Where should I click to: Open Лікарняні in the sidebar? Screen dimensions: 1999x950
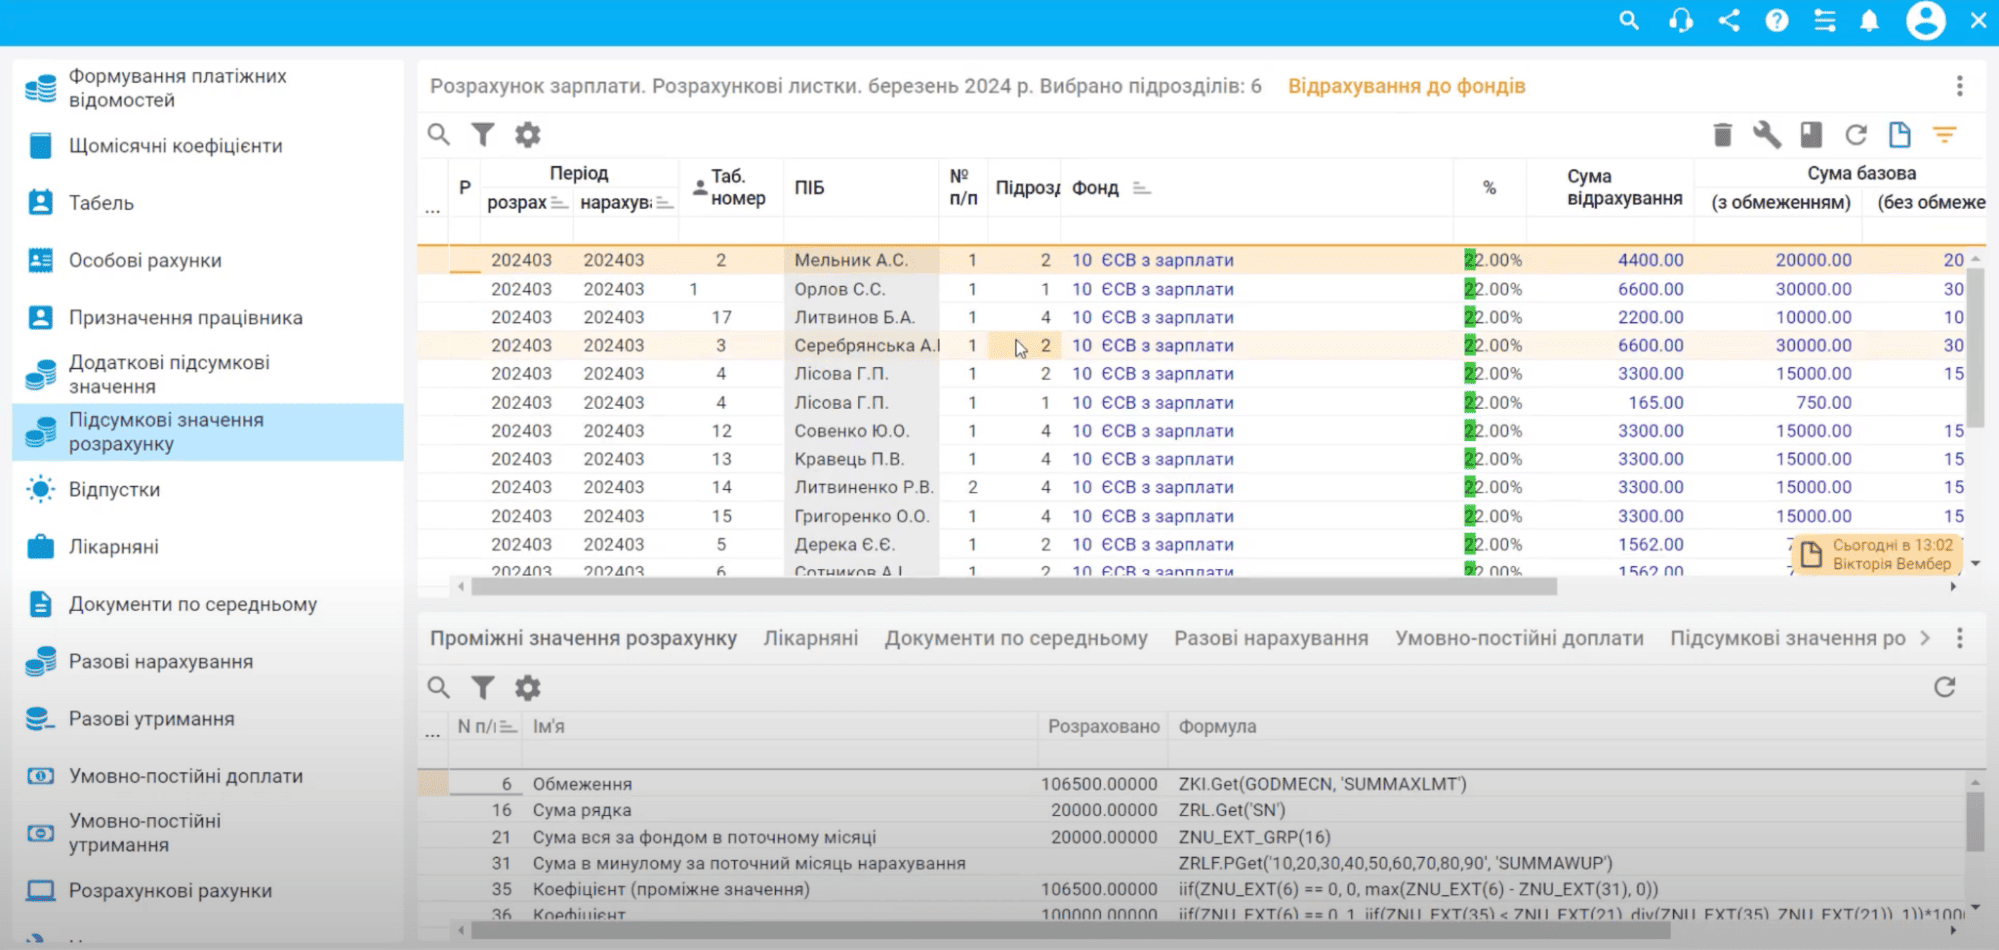208,547
